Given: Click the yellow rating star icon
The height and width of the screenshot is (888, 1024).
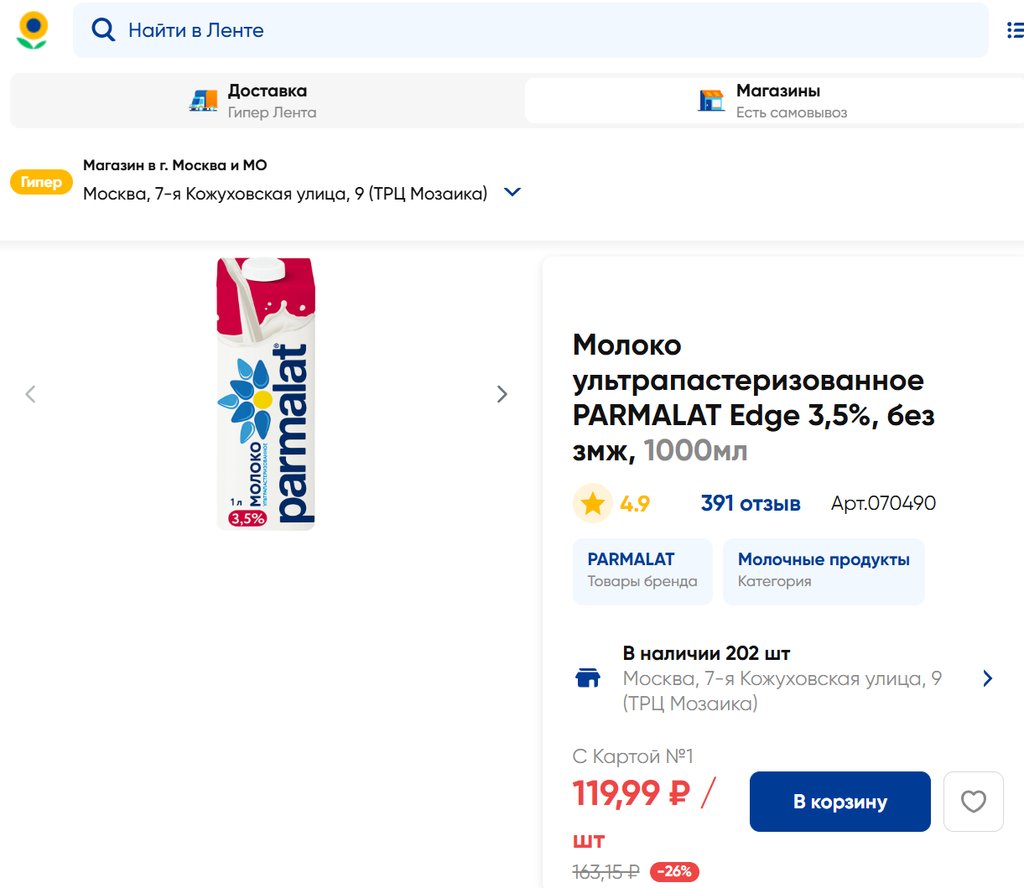Looking at the screenshot, I should (x=593, y=504).
